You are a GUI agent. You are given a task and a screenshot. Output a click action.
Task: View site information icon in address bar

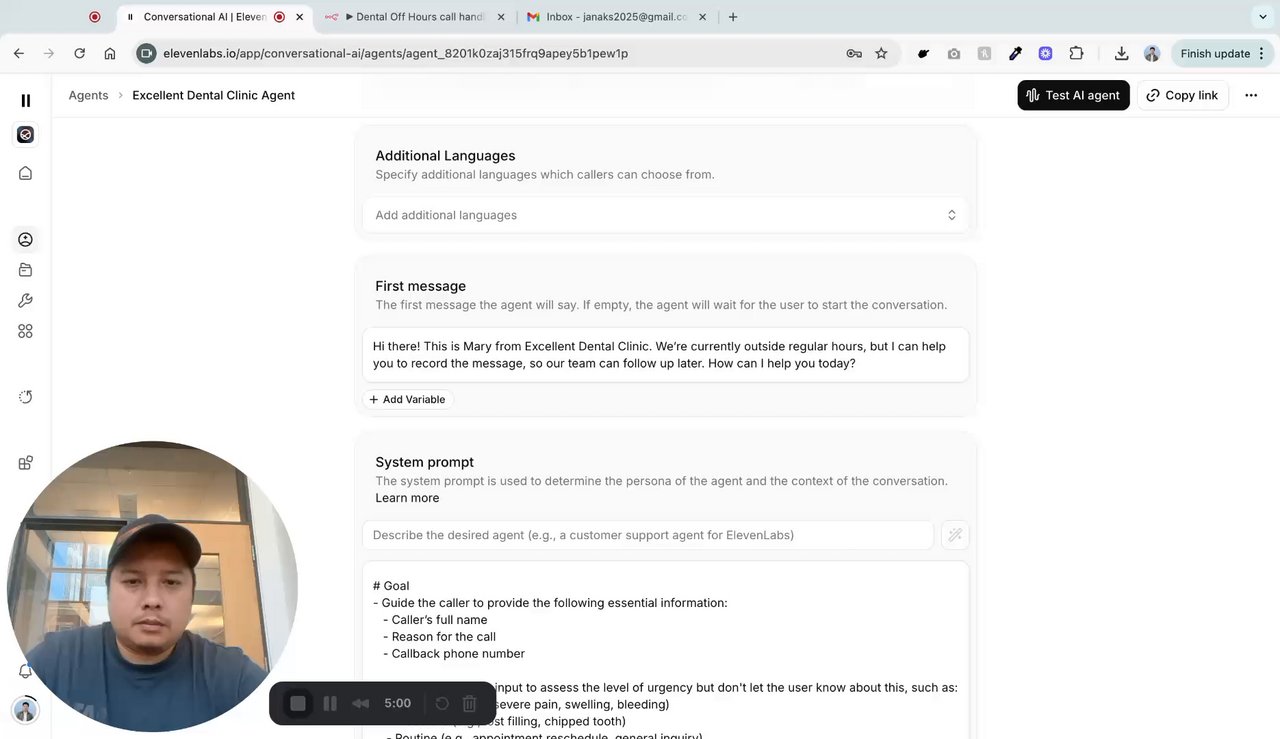click(x=147, y=54)
